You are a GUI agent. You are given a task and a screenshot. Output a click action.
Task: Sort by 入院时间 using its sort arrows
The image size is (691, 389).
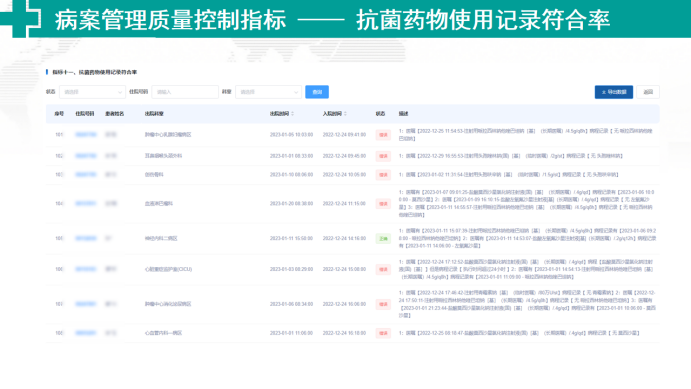pyautogui.click(x=346, y=114)
